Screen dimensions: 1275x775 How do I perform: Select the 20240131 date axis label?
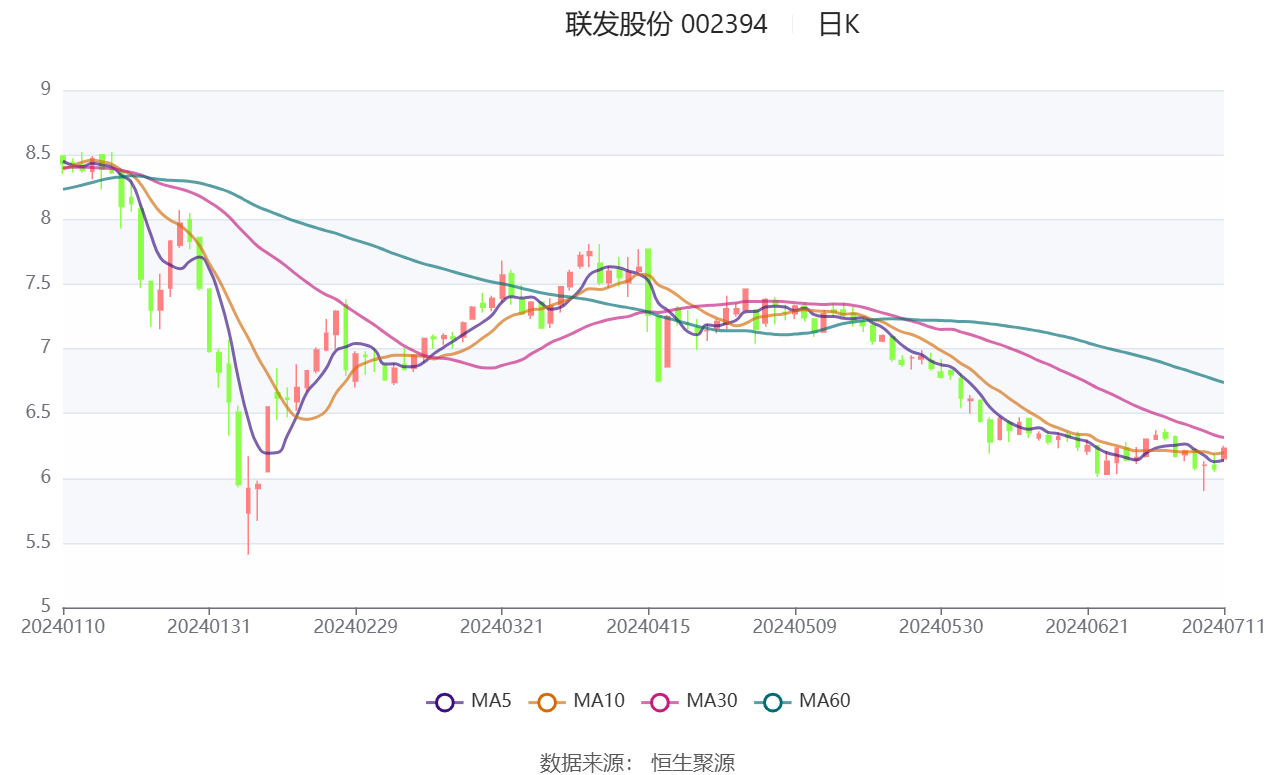(208, 626)
